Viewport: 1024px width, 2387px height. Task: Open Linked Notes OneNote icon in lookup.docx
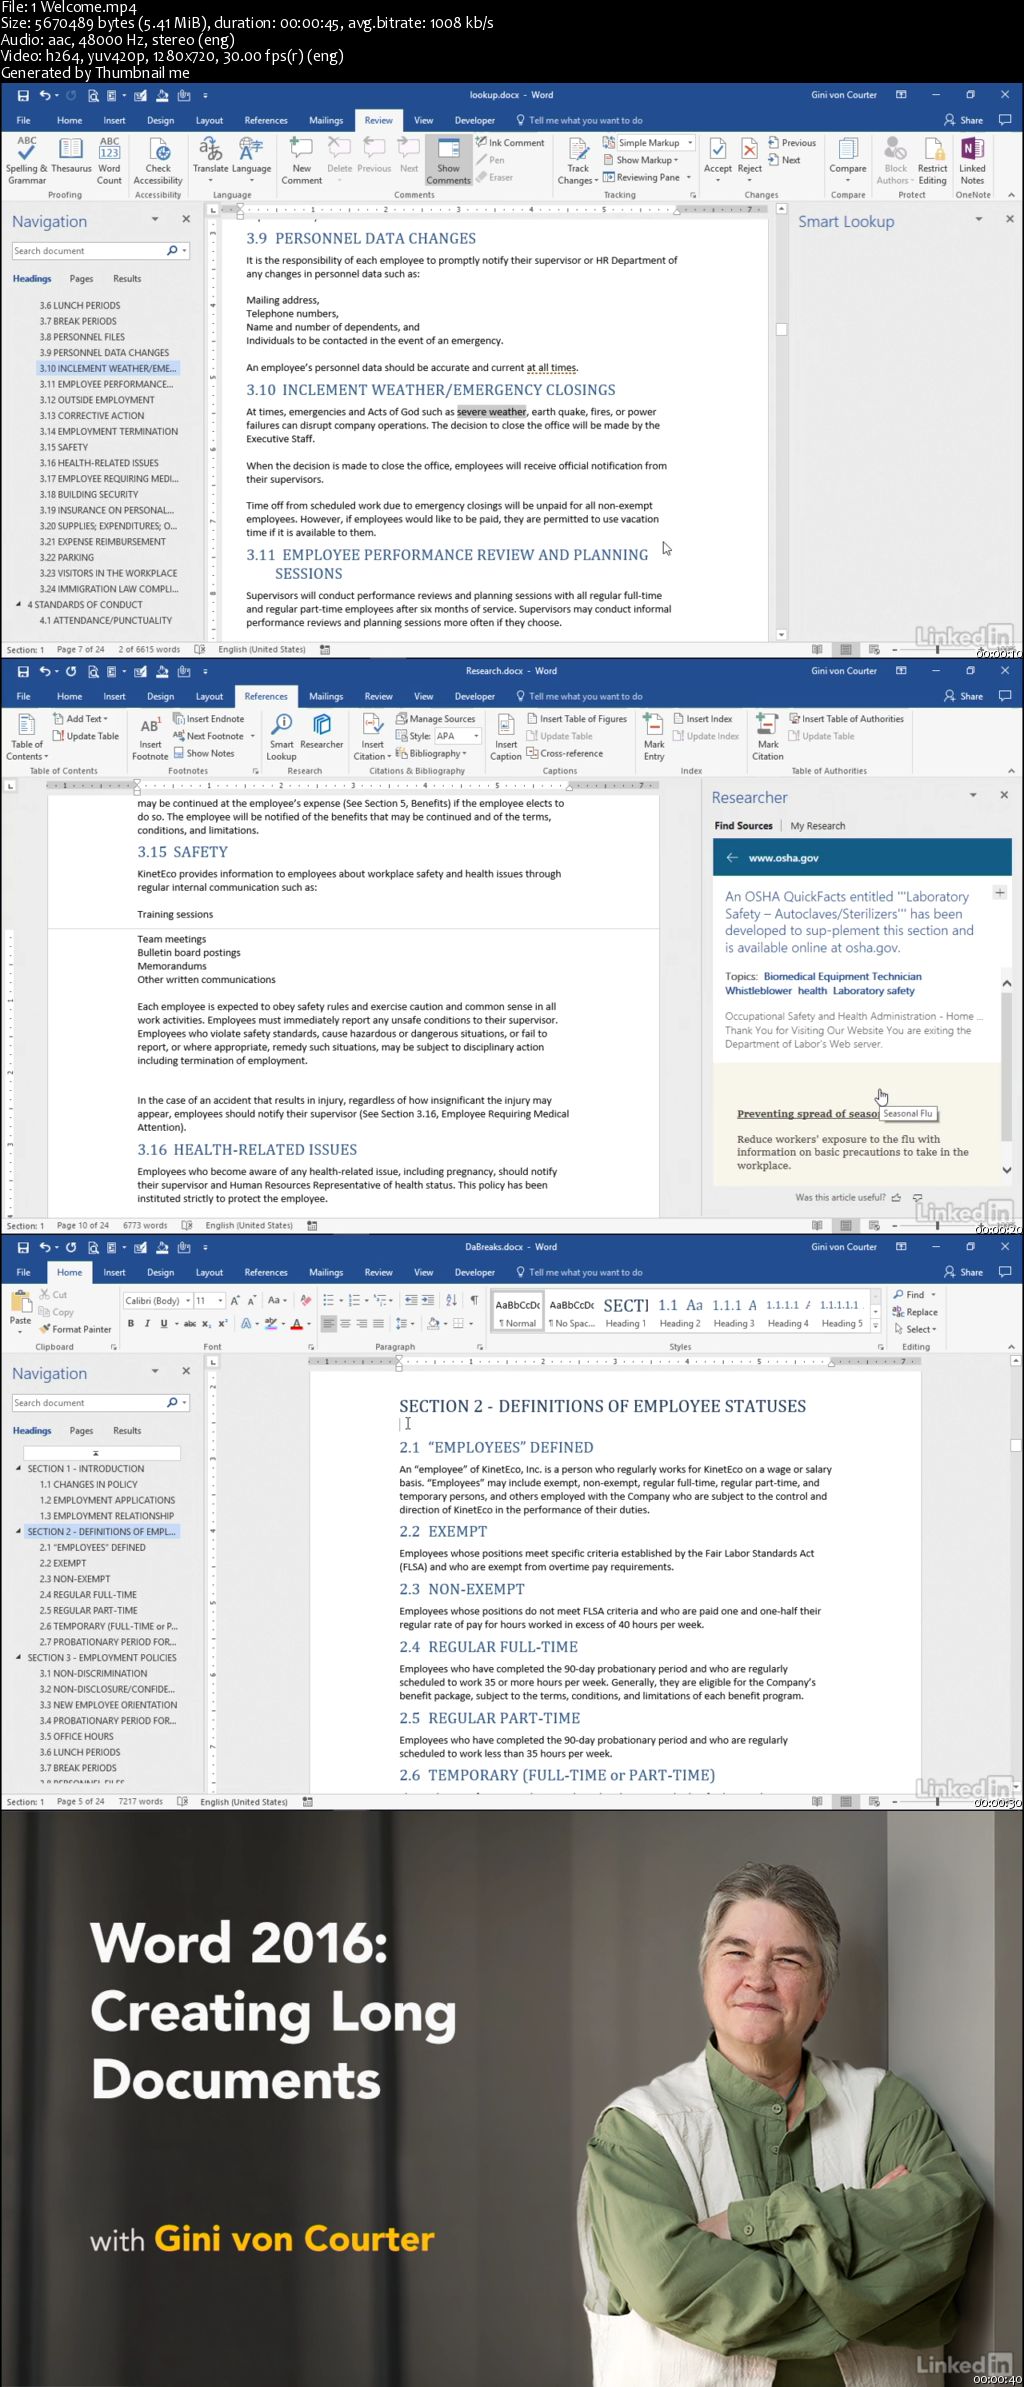pos(972,161)
